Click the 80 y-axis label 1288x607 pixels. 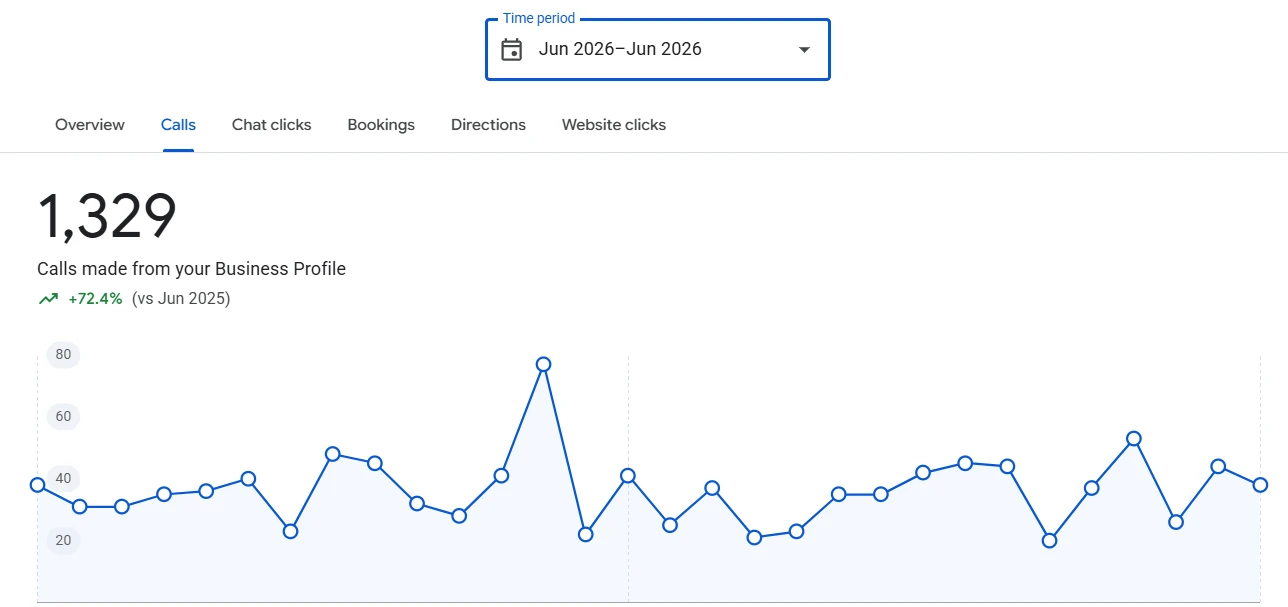point(63,354)
